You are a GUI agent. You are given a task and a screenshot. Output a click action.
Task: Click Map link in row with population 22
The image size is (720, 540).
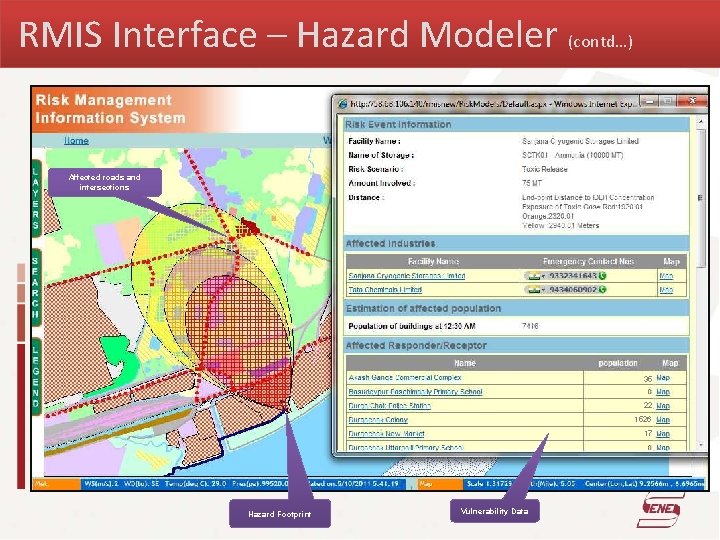pos(663,406)
